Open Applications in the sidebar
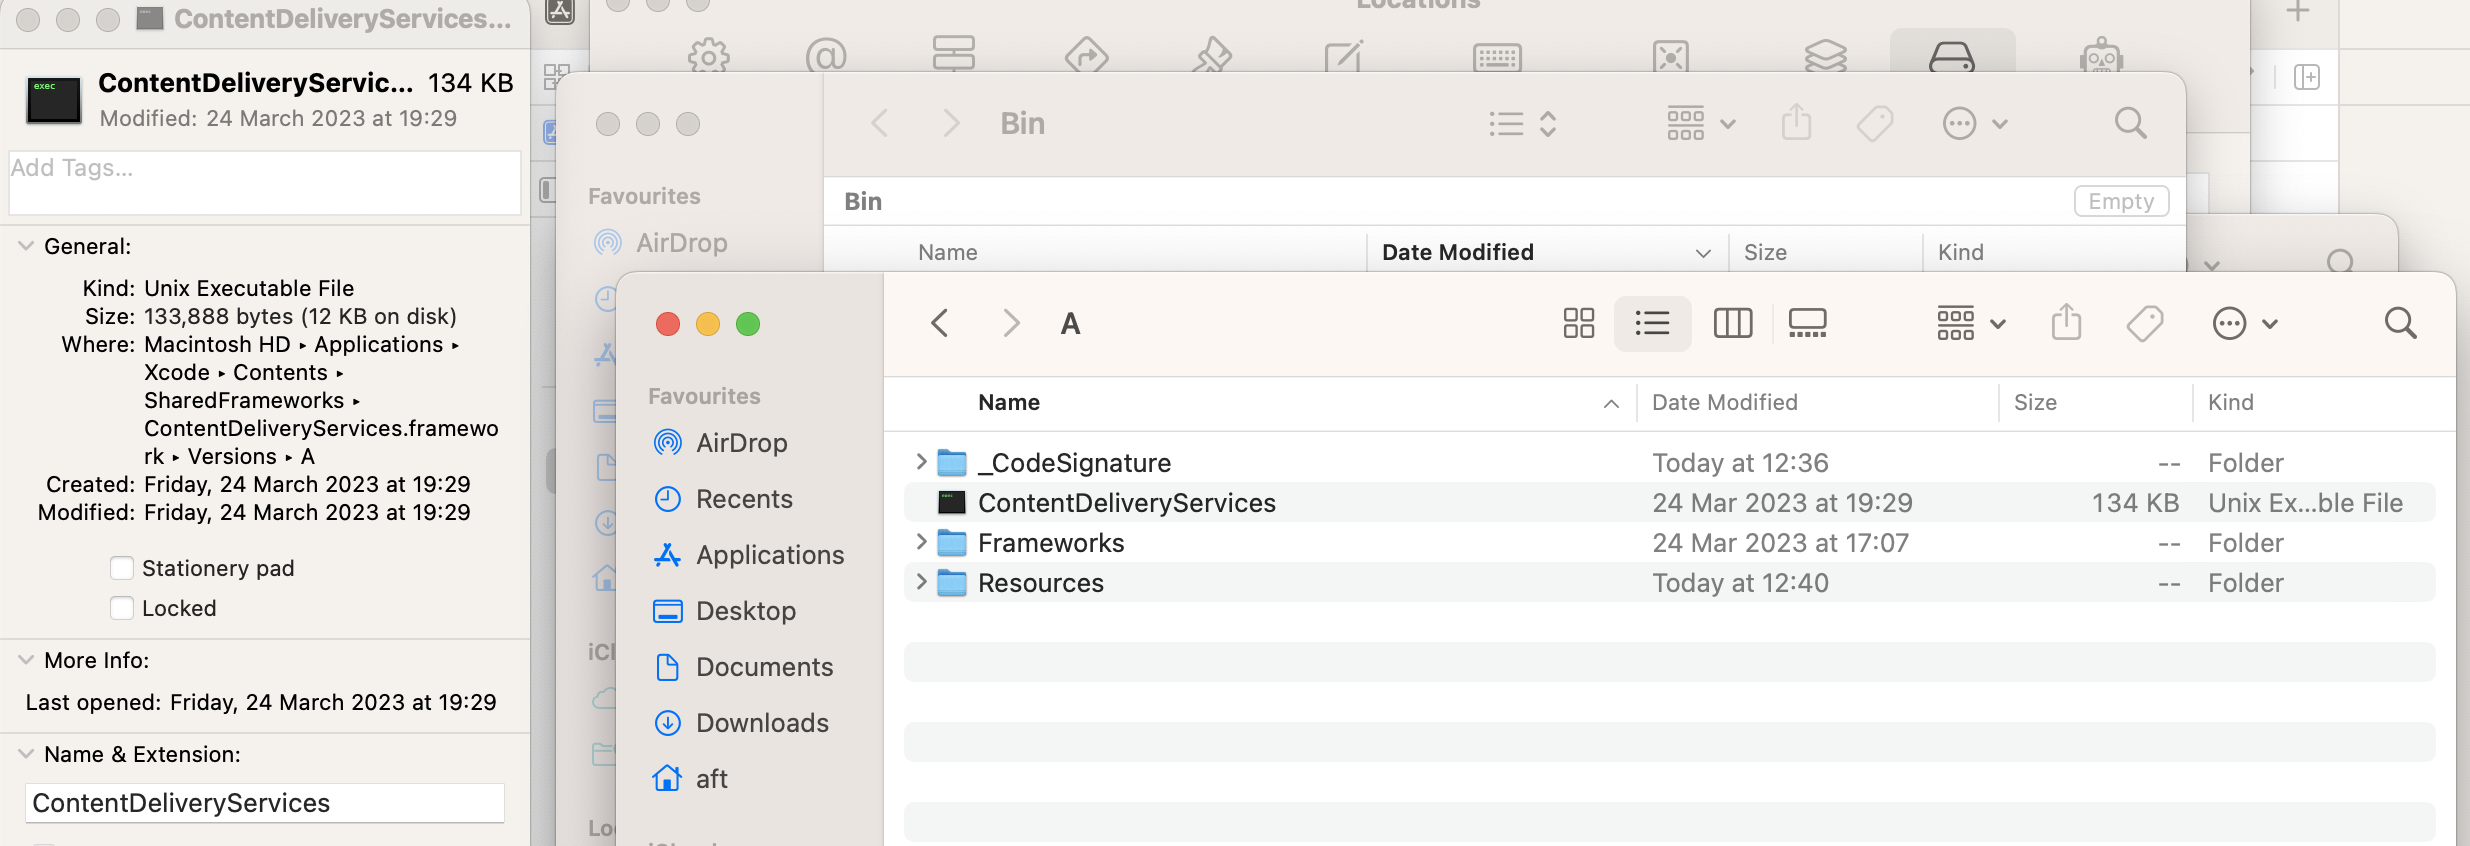Image resolution: width=2470 pixels, height=846 pixels. point(770,555)
